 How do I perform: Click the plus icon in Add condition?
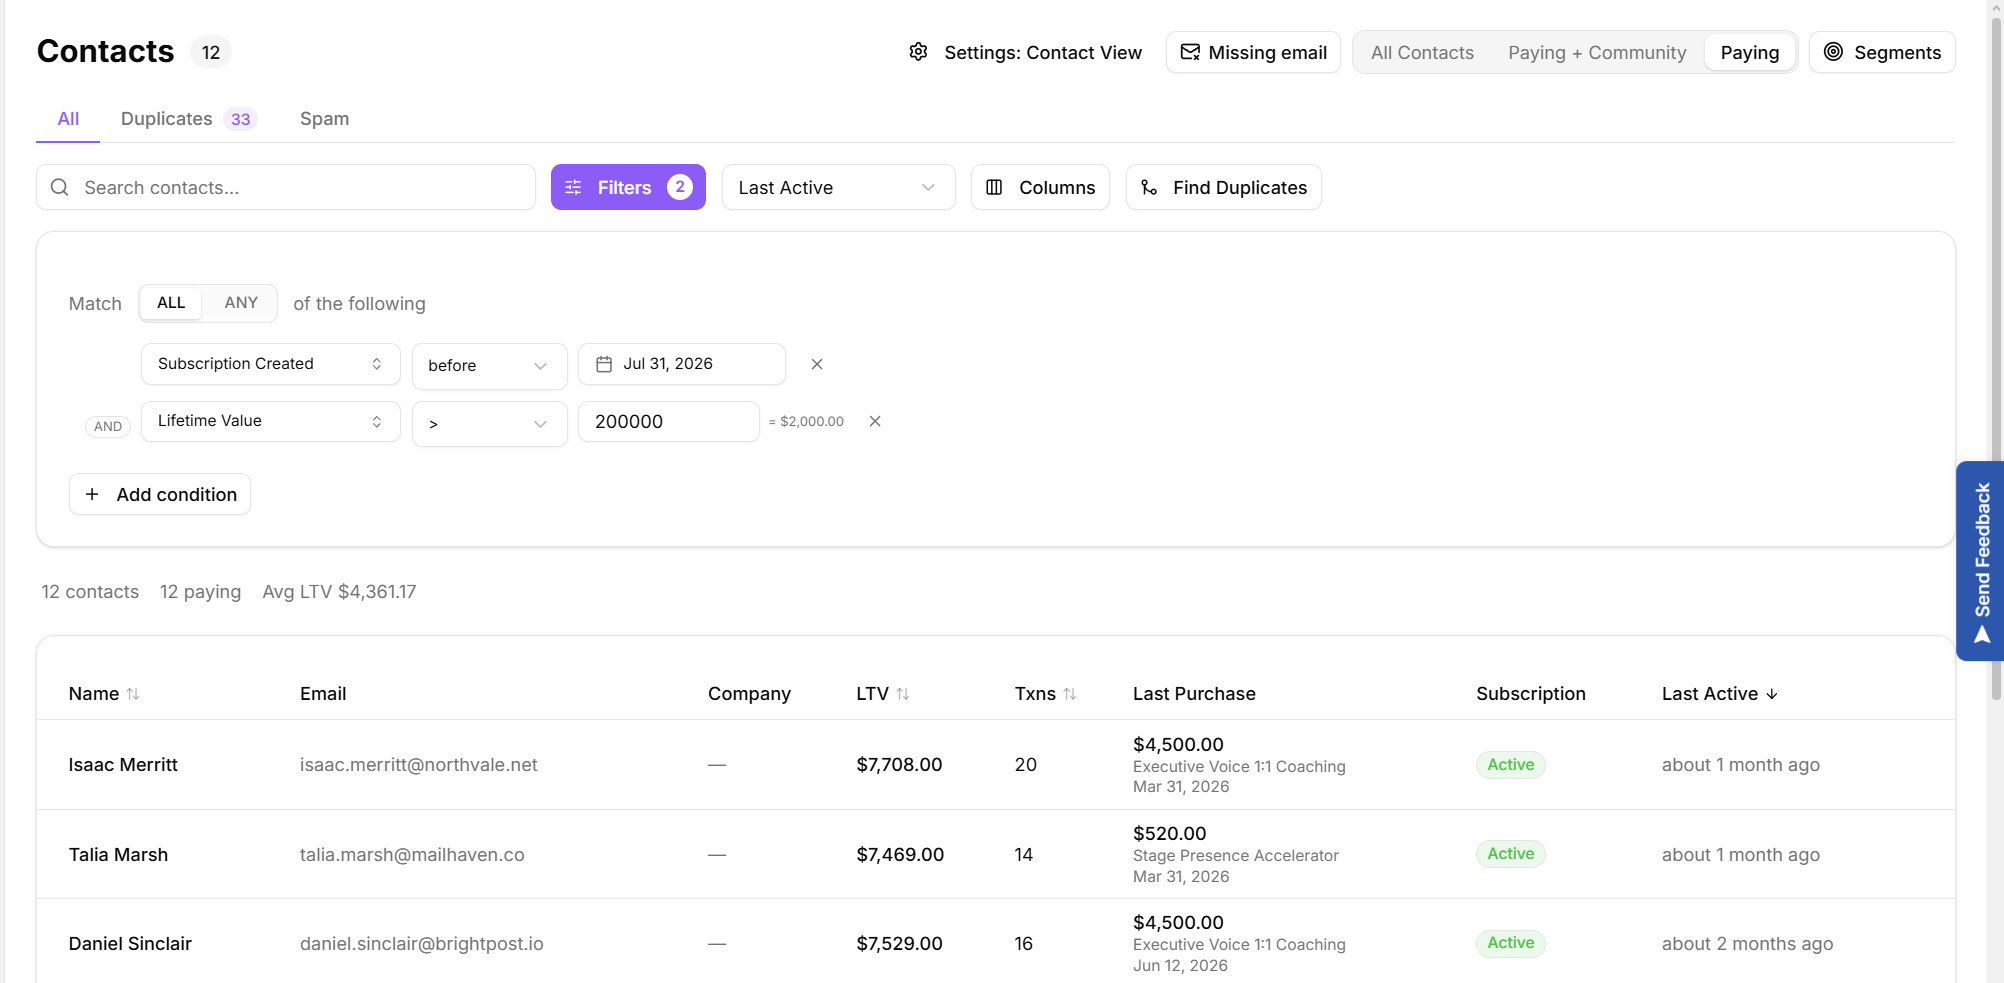[92, 494]
